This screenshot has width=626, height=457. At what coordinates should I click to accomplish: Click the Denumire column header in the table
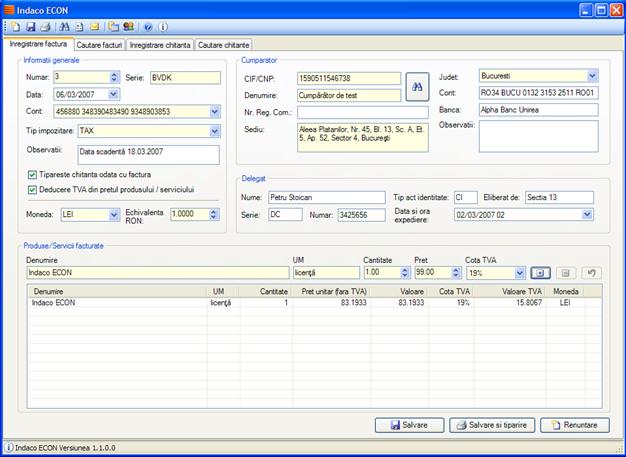(x=117, y=292)
